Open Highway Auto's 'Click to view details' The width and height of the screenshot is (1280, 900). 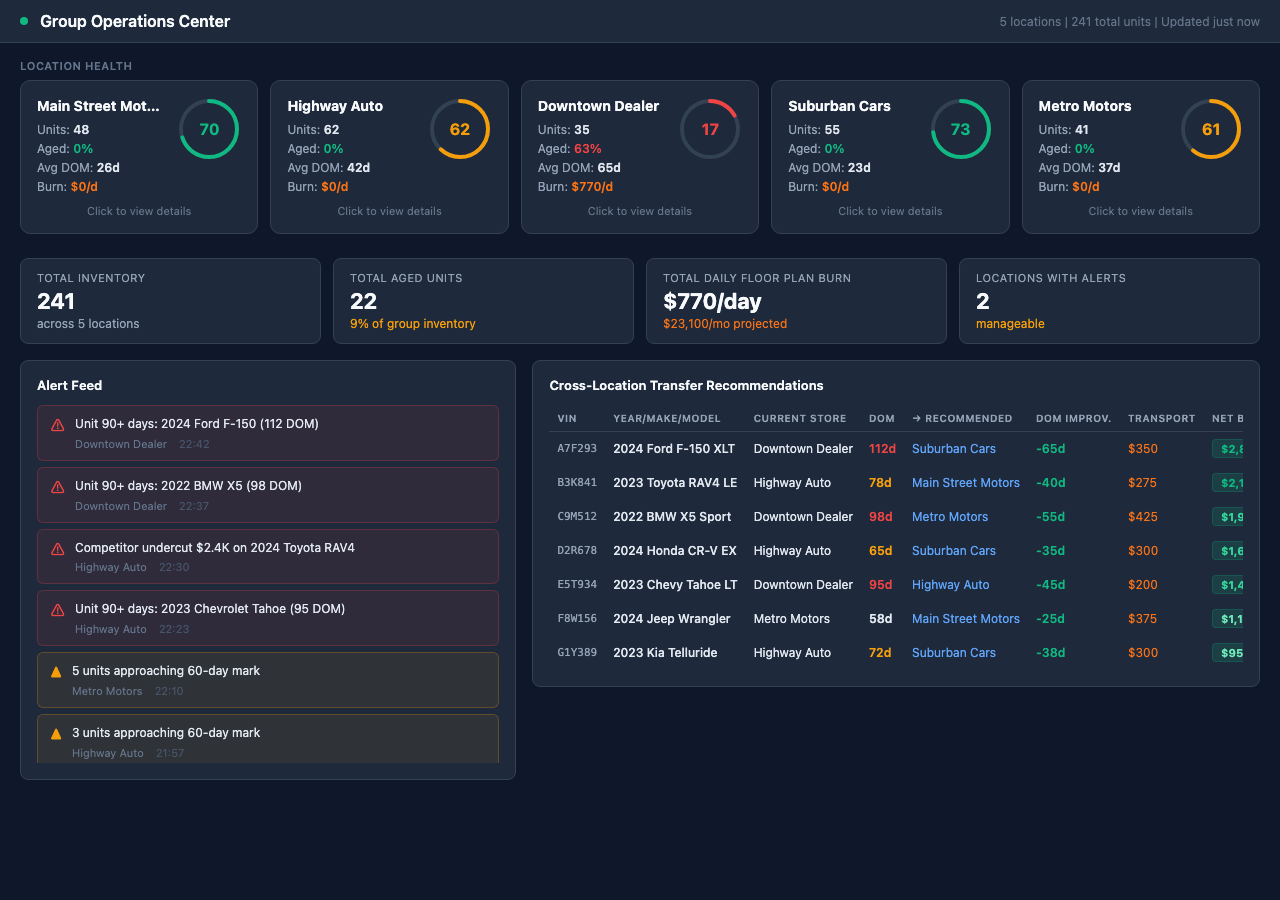389,211
